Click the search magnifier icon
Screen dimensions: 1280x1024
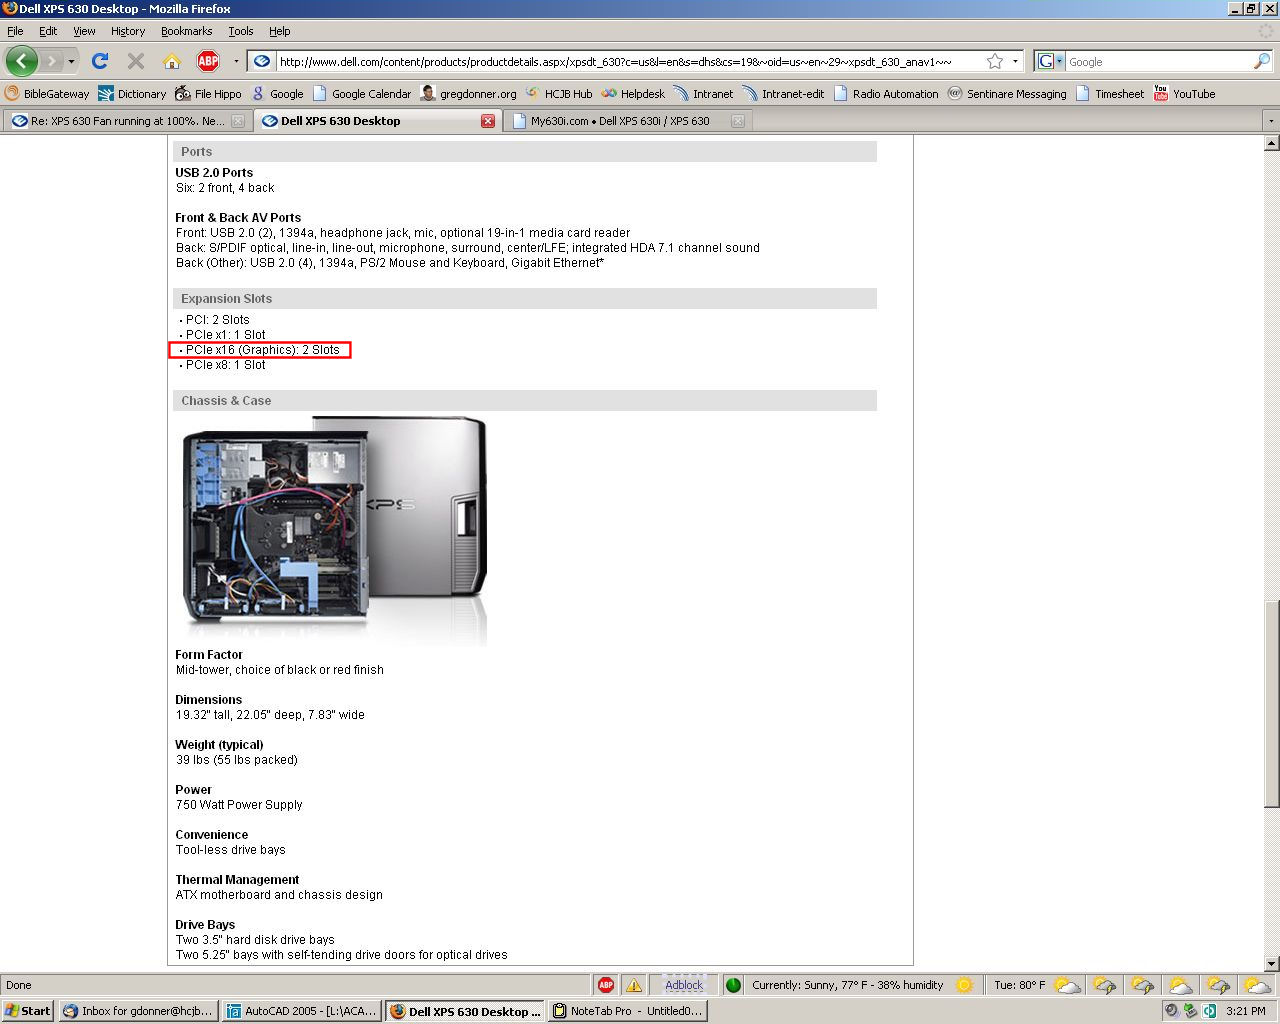[1261, 61]
